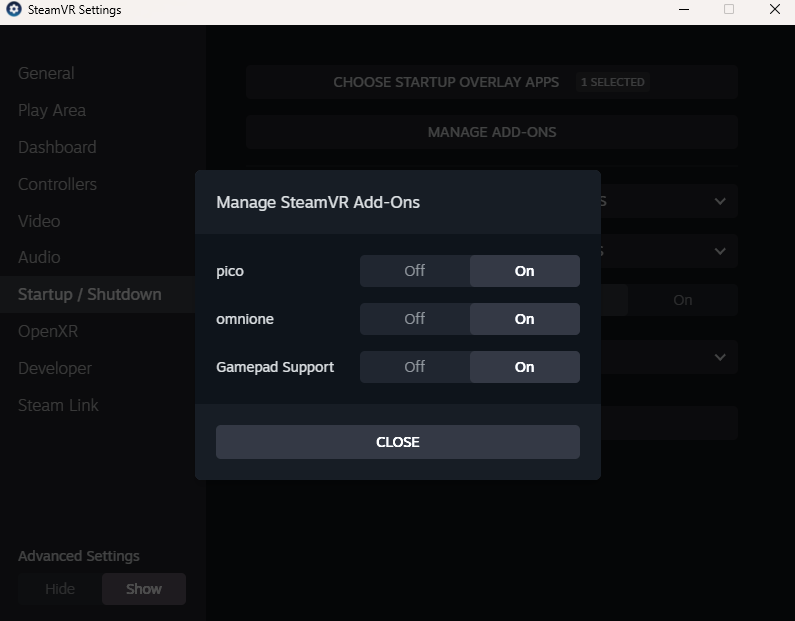Image resolution: width=795 pixels, height=621 pixels.
Task: Turn off the pico add-on
Action: (415, 271)
